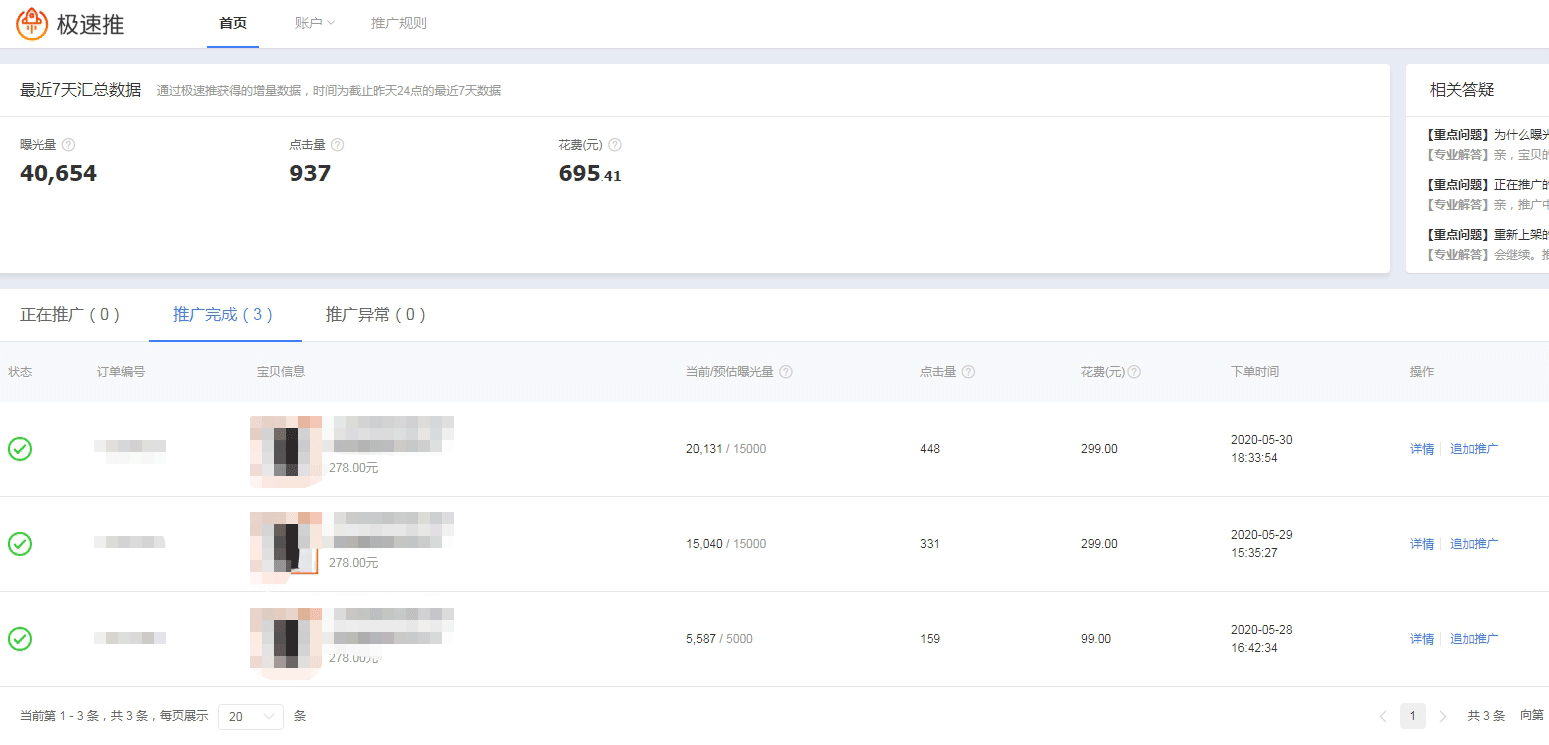Click 追加推广 for the 2020-05-28 order
This screenshot has width=1549, height=745.
pyautogui.click(x=1474, y=639)
